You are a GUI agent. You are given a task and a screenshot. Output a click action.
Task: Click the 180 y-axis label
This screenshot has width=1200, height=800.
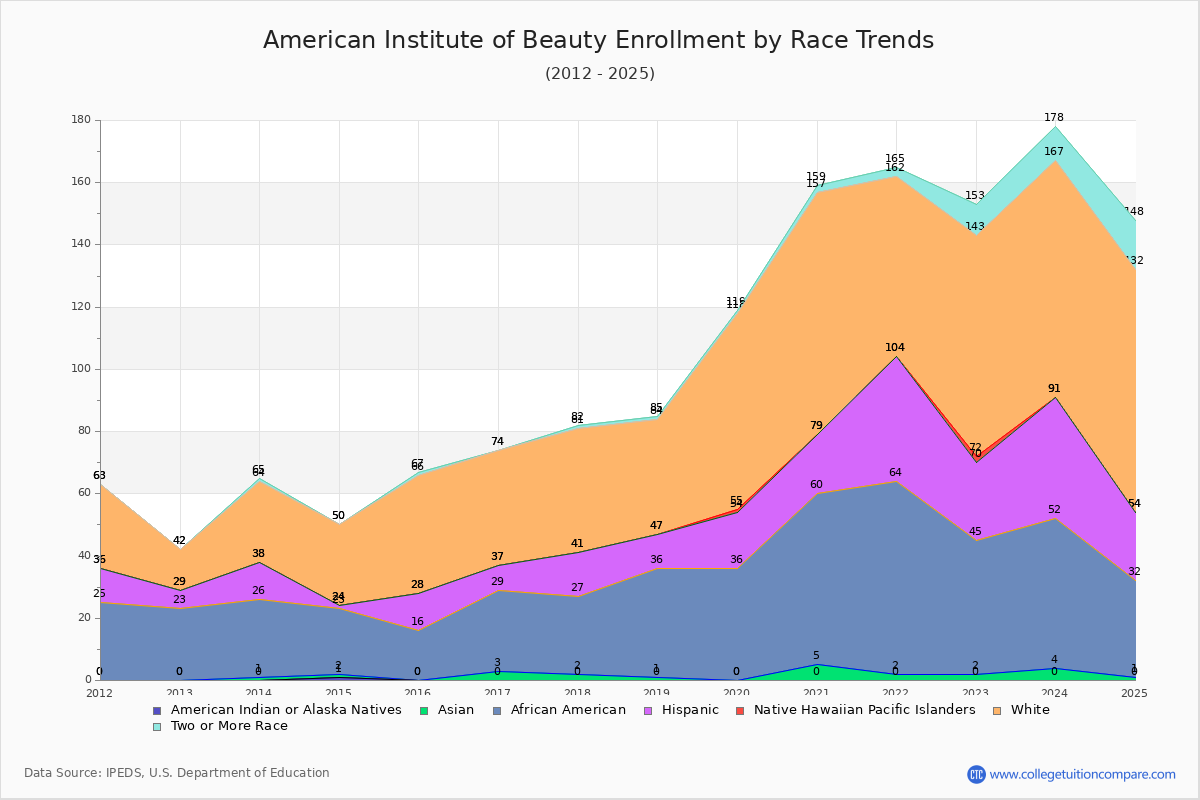[x=81, y=120]
